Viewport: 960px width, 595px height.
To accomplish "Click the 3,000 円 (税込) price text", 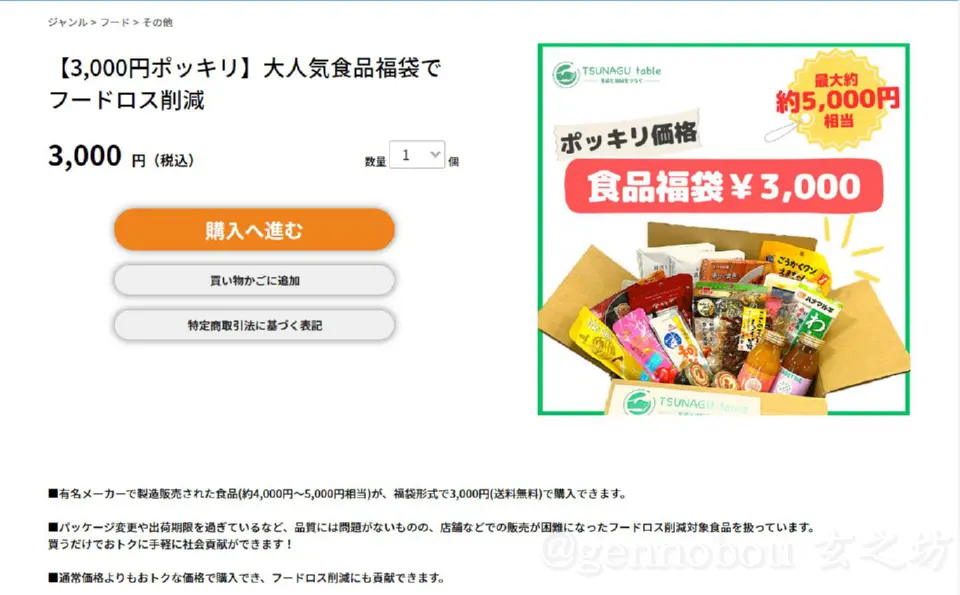I will (121, 156).
